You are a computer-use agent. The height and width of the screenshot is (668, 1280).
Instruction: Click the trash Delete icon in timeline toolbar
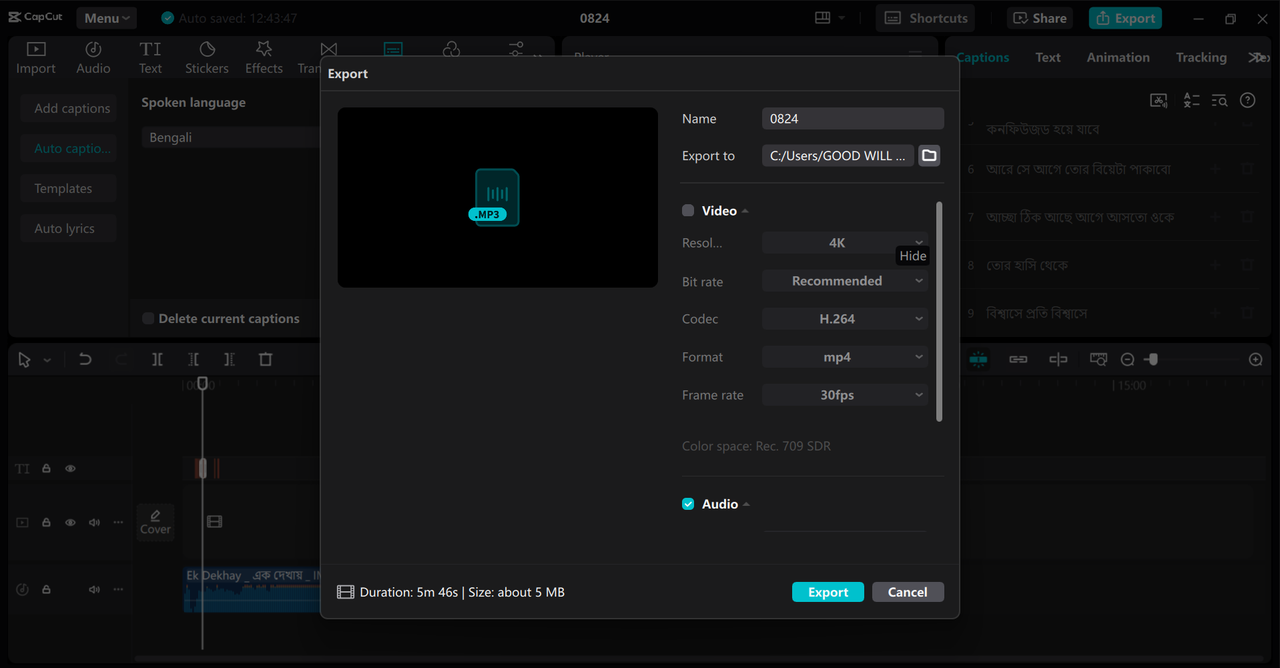[x=265, y=359]
